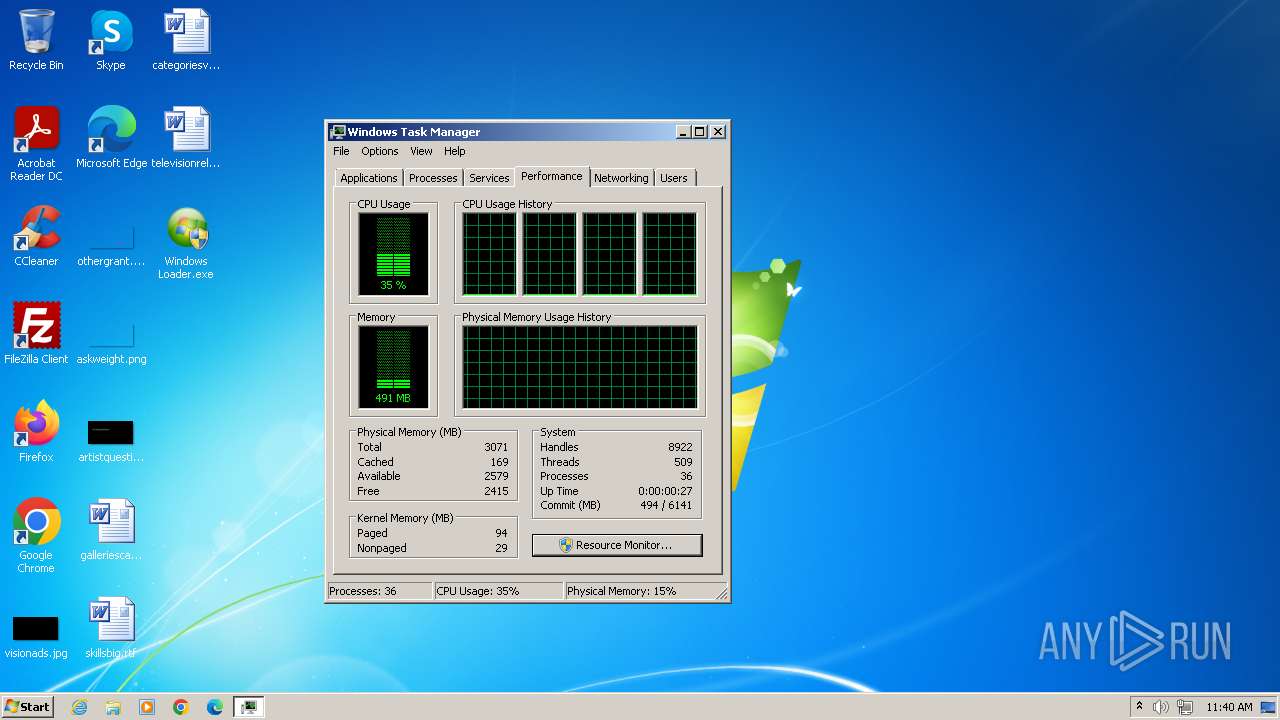The height and width of the screenshot is (720, 1280).
Task: Switch to the Services tab
Action: [489, 178]
